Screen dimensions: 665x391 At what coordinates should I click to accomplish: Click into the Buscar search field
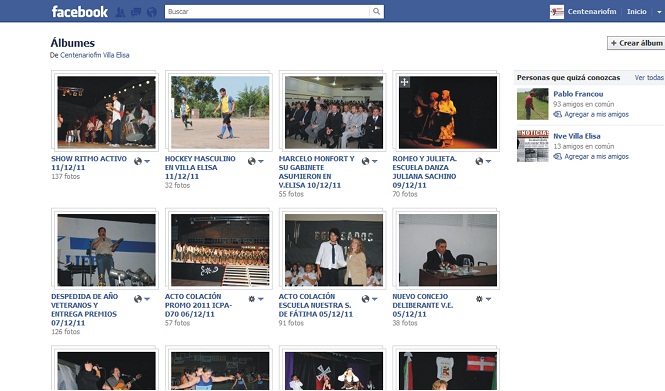click(x=267, y=12)
